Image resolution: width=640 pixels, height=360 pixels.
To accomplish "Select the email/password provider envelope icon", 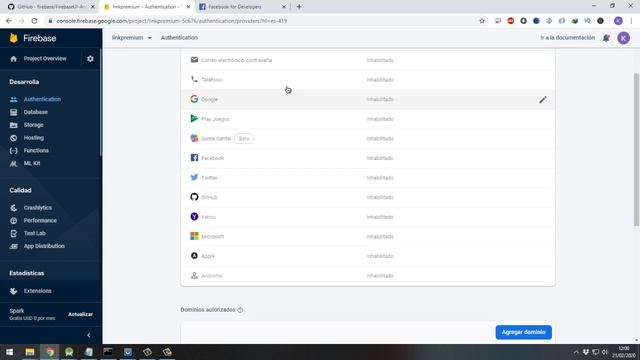I will (194, 60).
